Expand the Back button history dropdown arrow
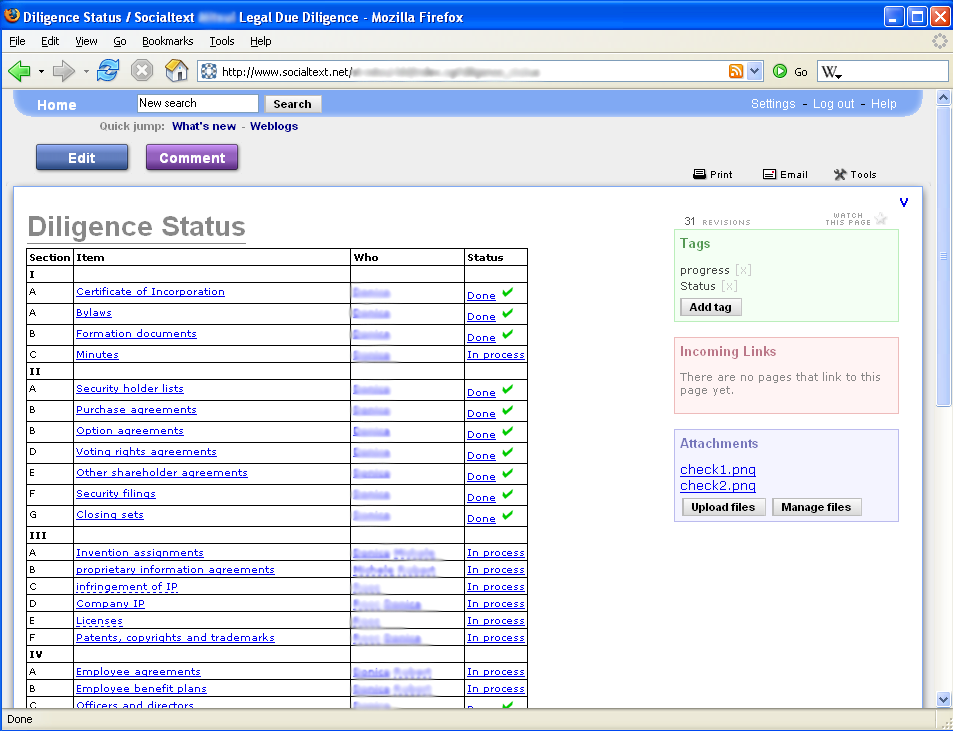Screen dimensions: 953x731 pos(41,71)
